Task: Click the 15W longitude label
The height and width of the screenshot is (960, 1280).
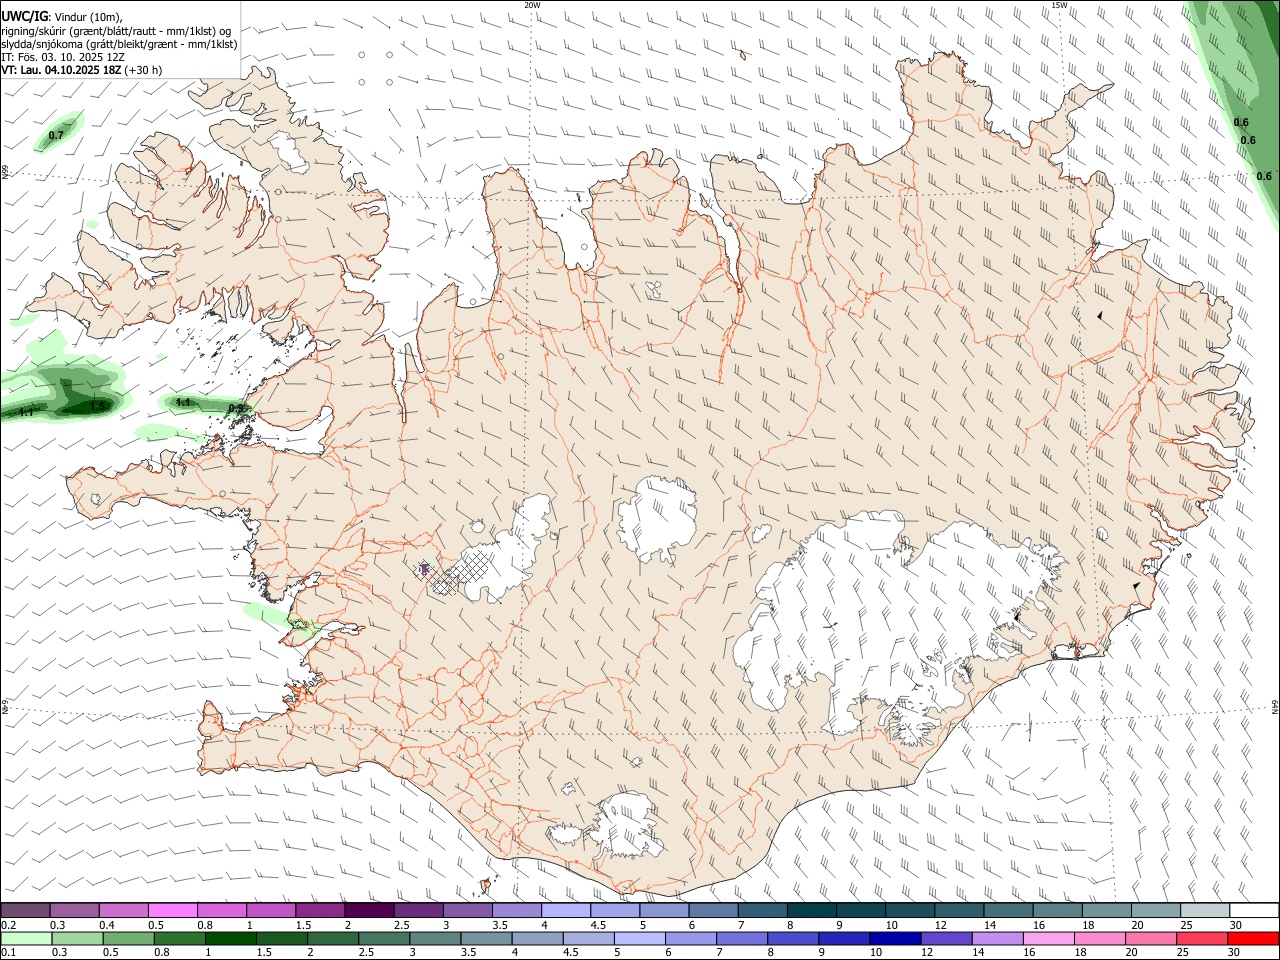Action: [x=1059, y=5]
